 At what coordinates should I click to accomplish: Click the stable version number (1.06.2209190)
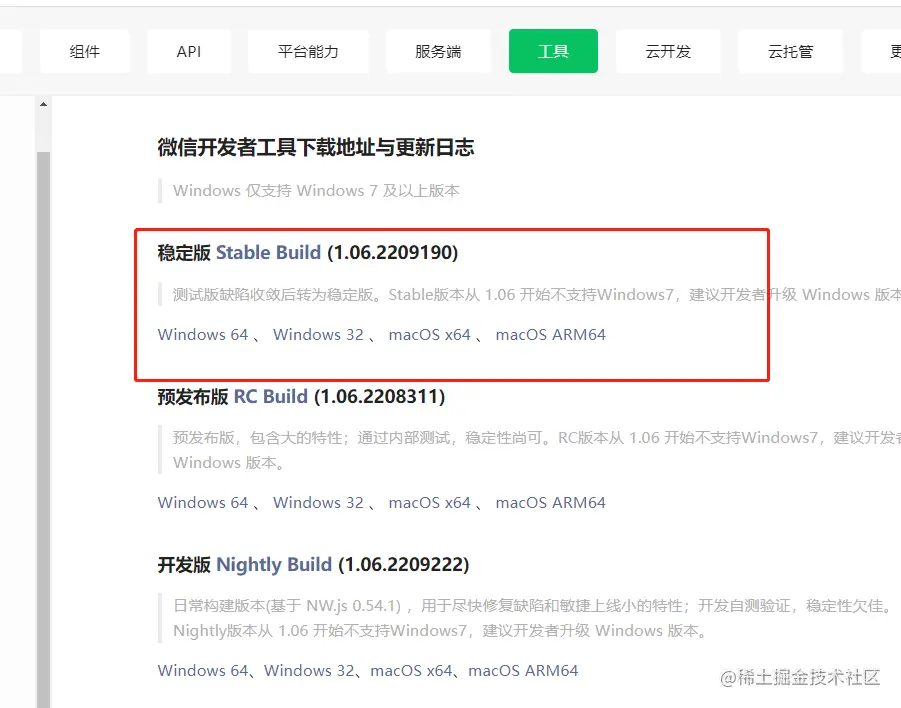click(392, 252)
